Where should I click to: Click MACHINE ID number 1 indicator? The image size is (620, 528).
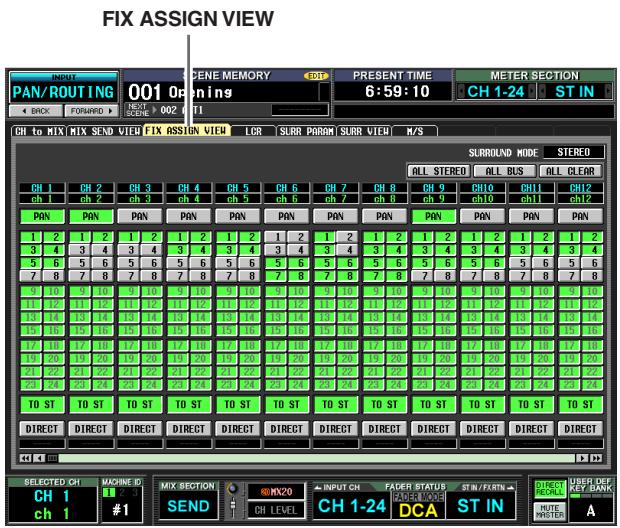coord(109,492)
